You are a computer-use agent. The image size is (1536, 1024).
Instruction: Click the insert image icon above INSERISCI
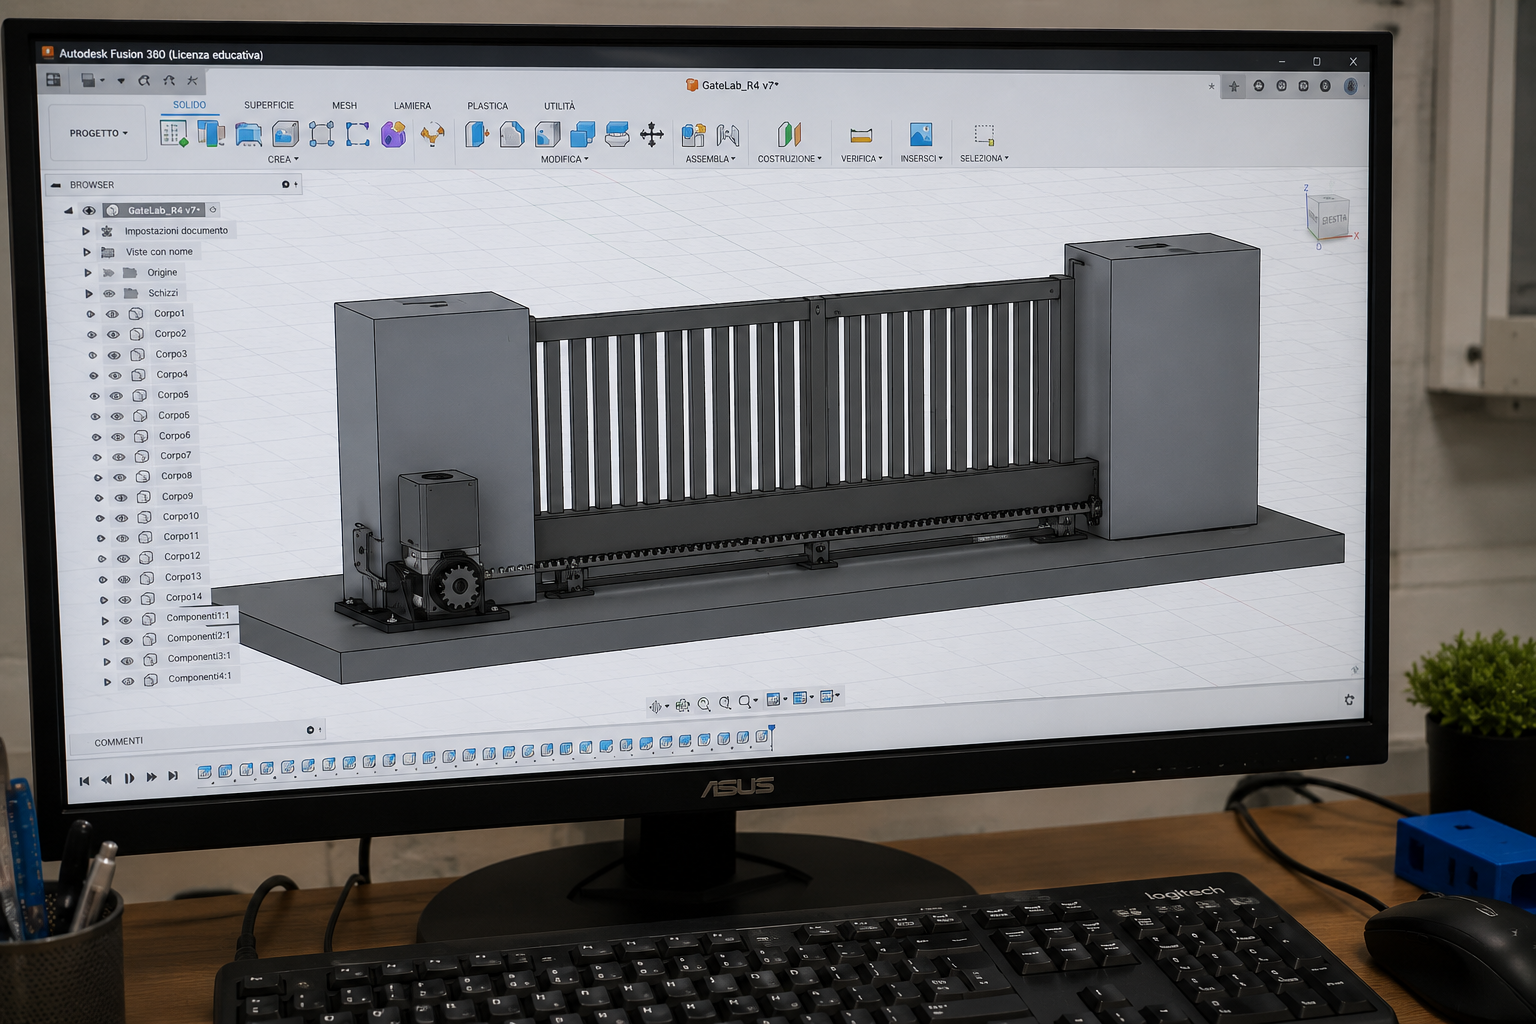click(920, 133)
